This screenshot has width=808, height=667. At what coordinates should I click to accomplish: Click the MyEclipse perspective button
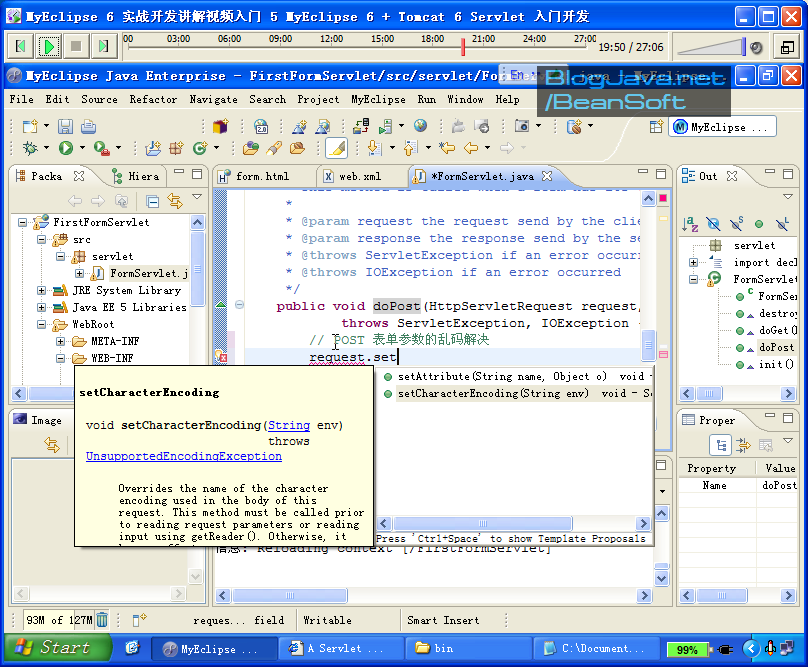tap(723, 127)
